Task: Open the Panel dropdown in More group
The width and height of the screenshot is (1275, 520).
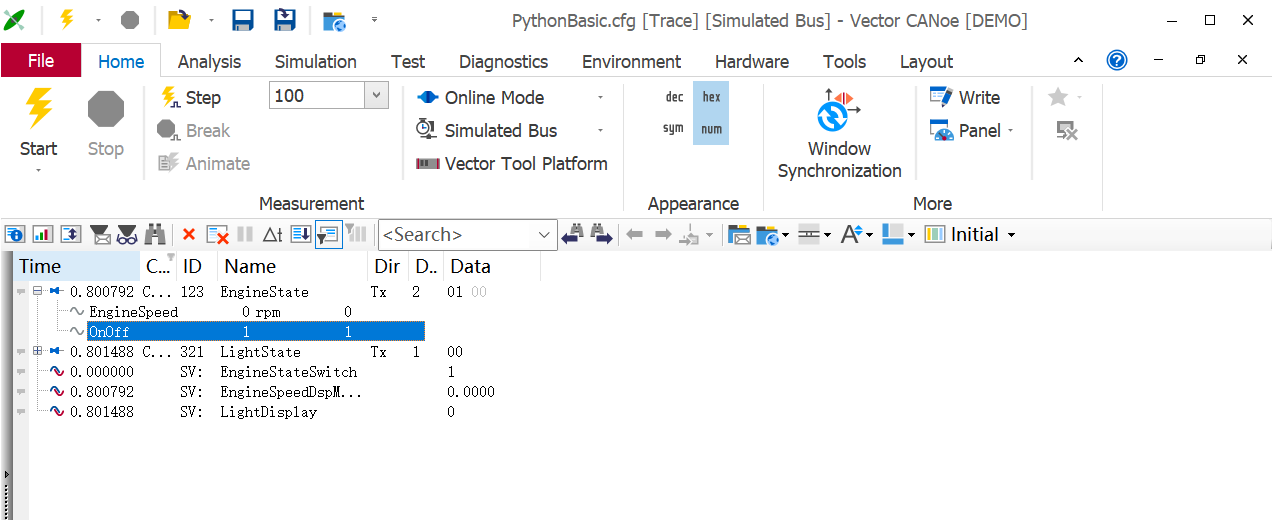Action: point(1010,130)
